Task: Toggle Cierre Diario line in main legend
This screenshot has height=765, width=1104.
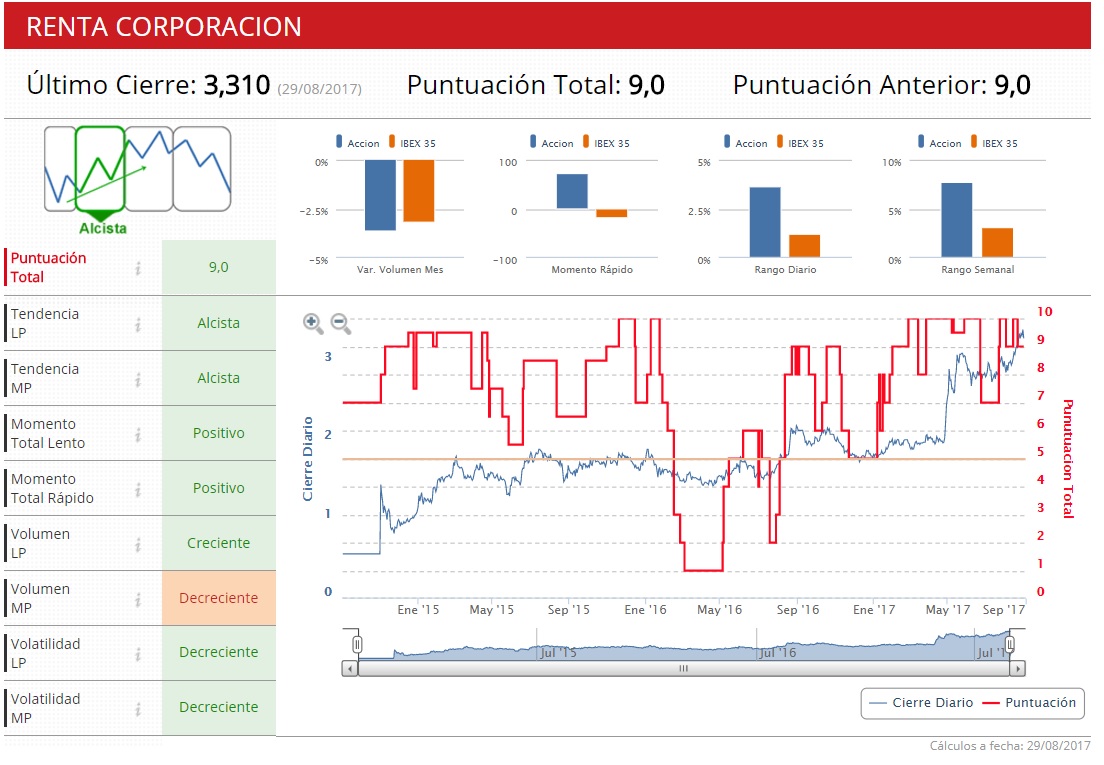Action: [921, 702]
